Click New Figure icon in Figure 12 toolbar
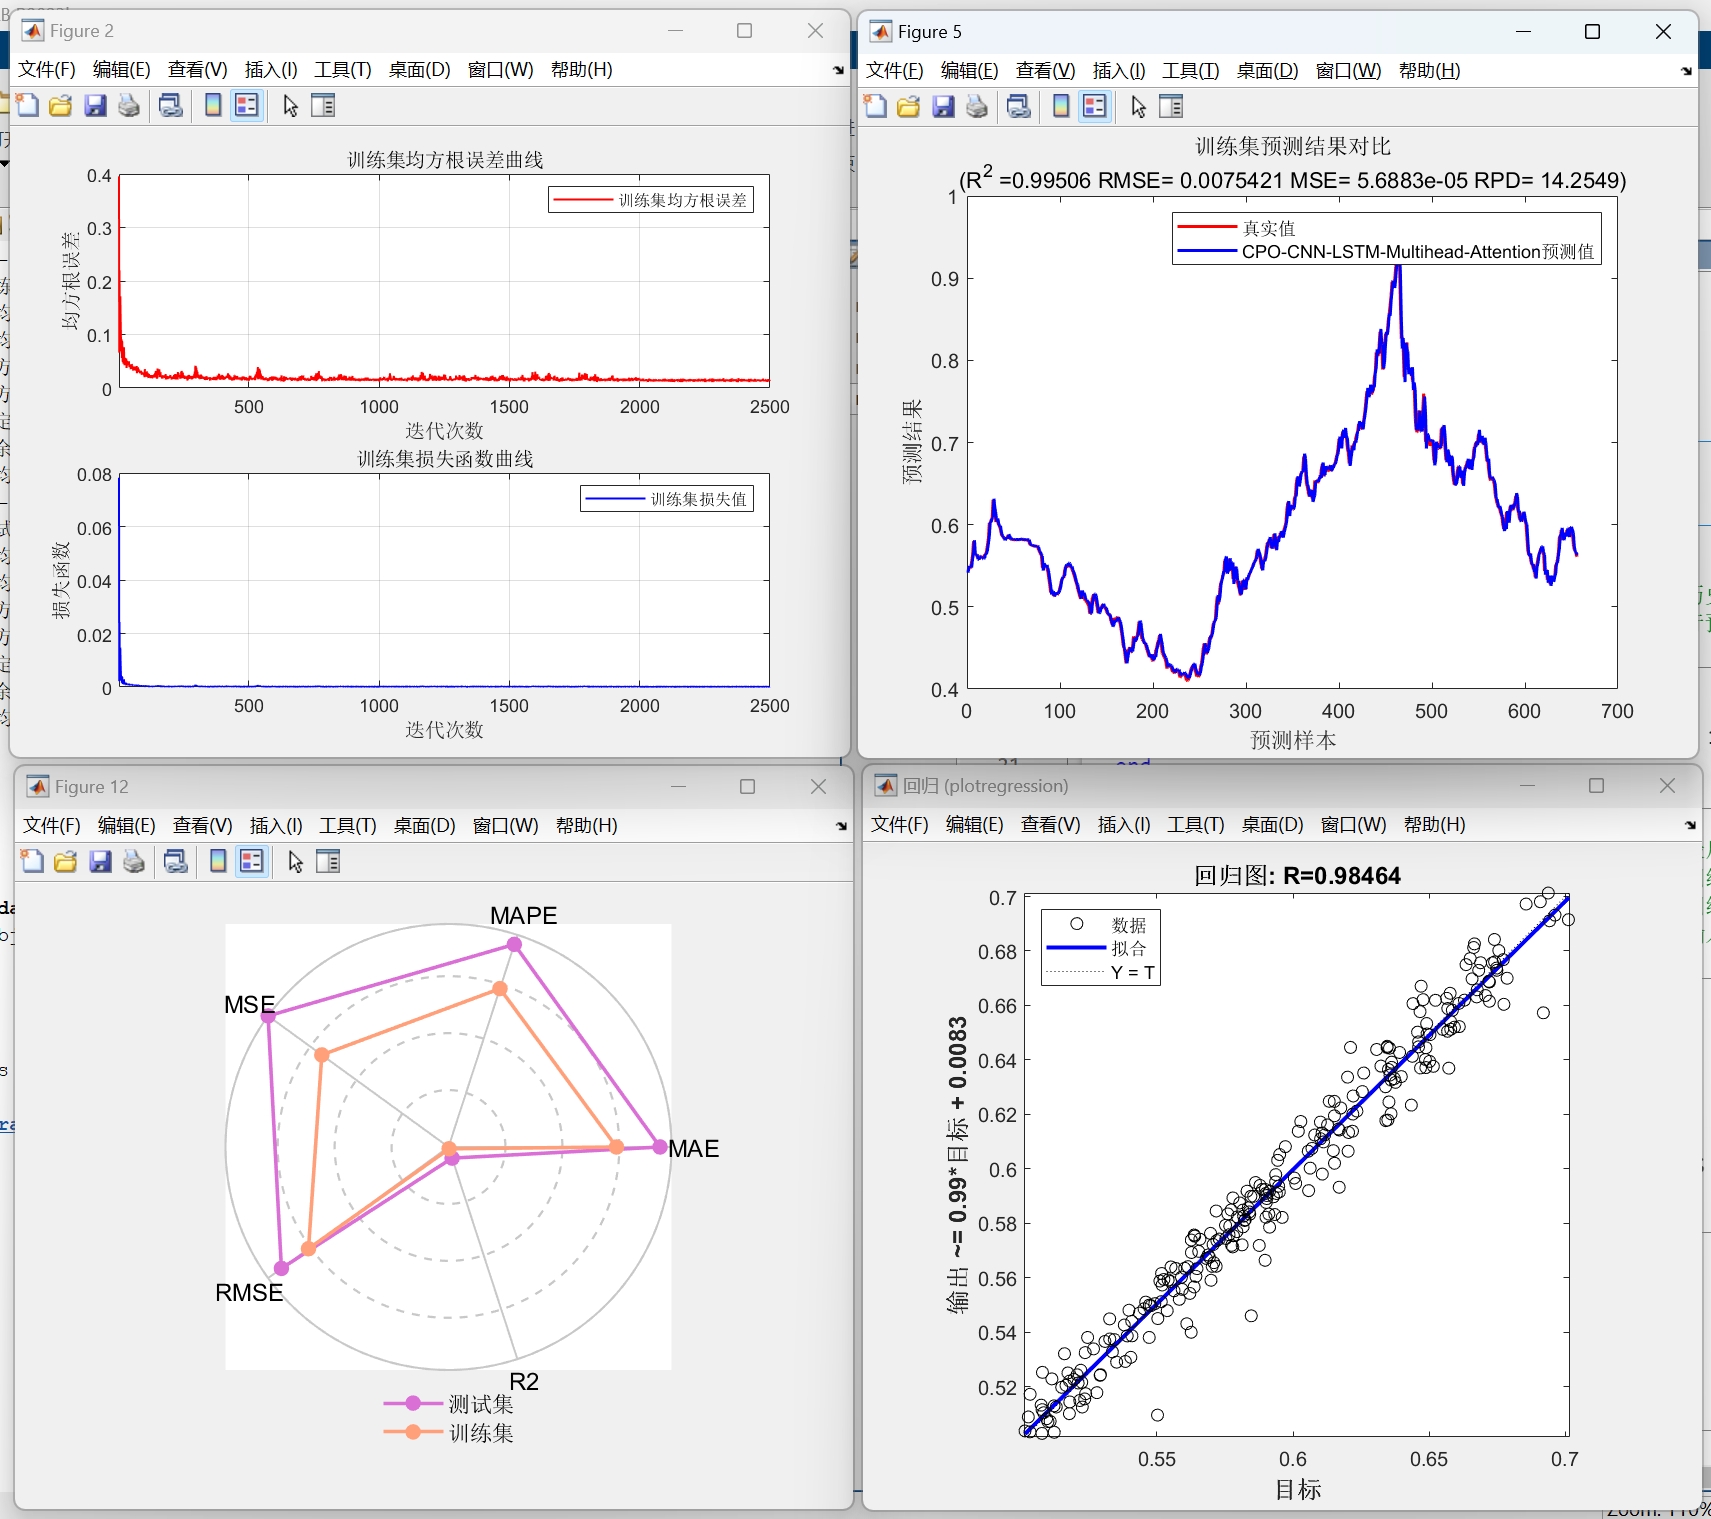This screenshot has width=1711, height=1519. pos(32,861)
